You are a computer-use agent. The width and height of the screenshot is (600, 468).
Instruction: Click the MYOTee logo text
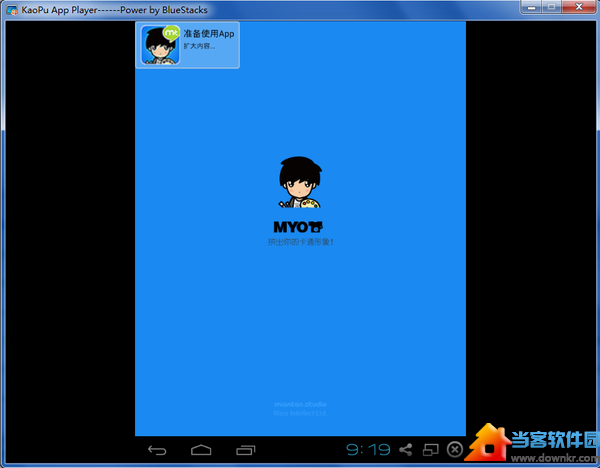(x=298, y=227)
